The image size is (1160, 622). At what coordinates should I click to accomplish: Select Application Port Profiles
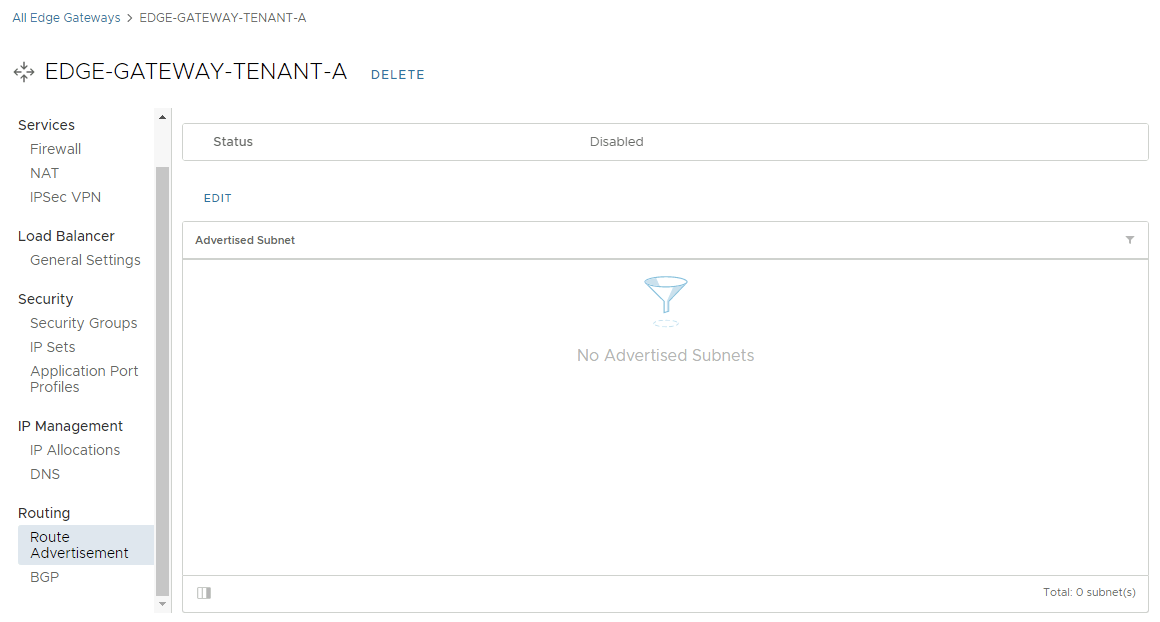pos(84,379)
